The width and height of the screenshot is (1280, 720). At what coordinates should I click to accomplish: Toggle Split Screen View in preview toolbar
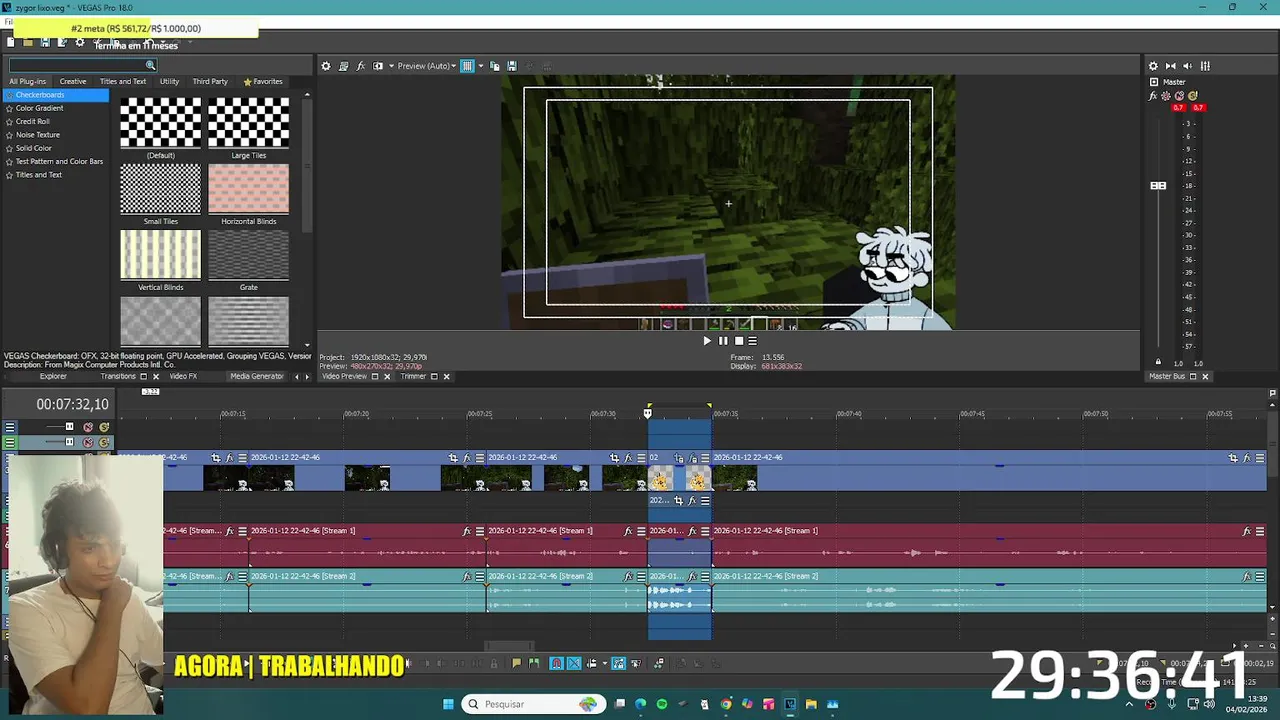coord(378,66)
